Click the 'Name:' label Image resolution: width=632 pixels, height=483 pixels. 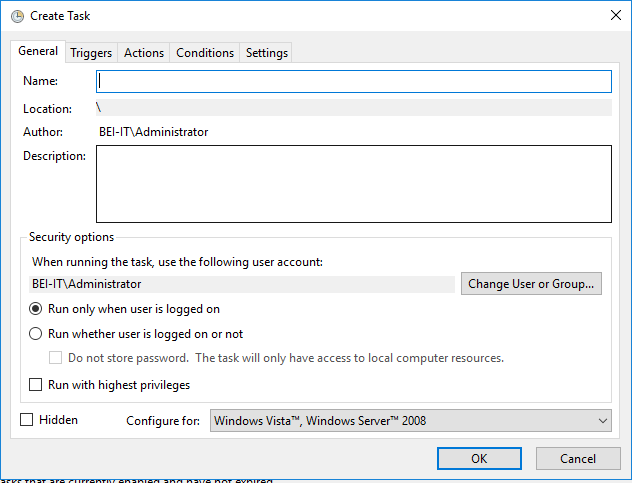[x=40, y=81]
